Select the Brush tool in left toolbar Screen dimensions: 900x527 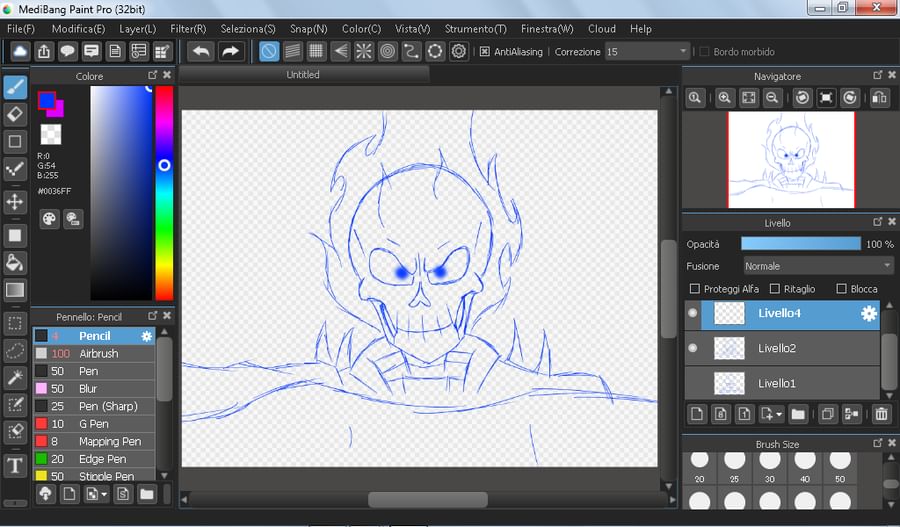(15, 87)
